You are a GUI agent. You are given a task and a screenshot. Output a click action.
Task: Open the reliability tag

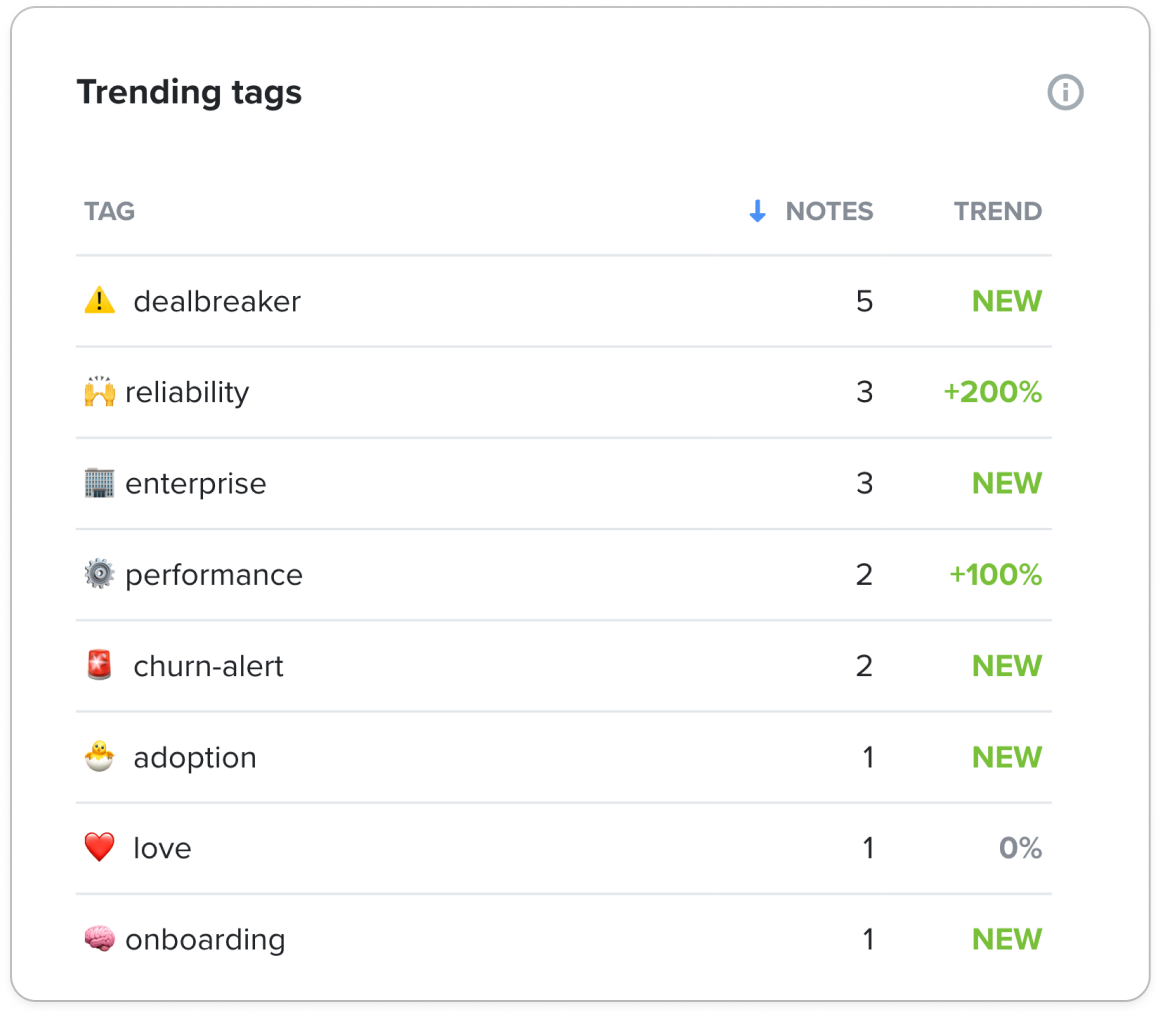coord(187,392)
